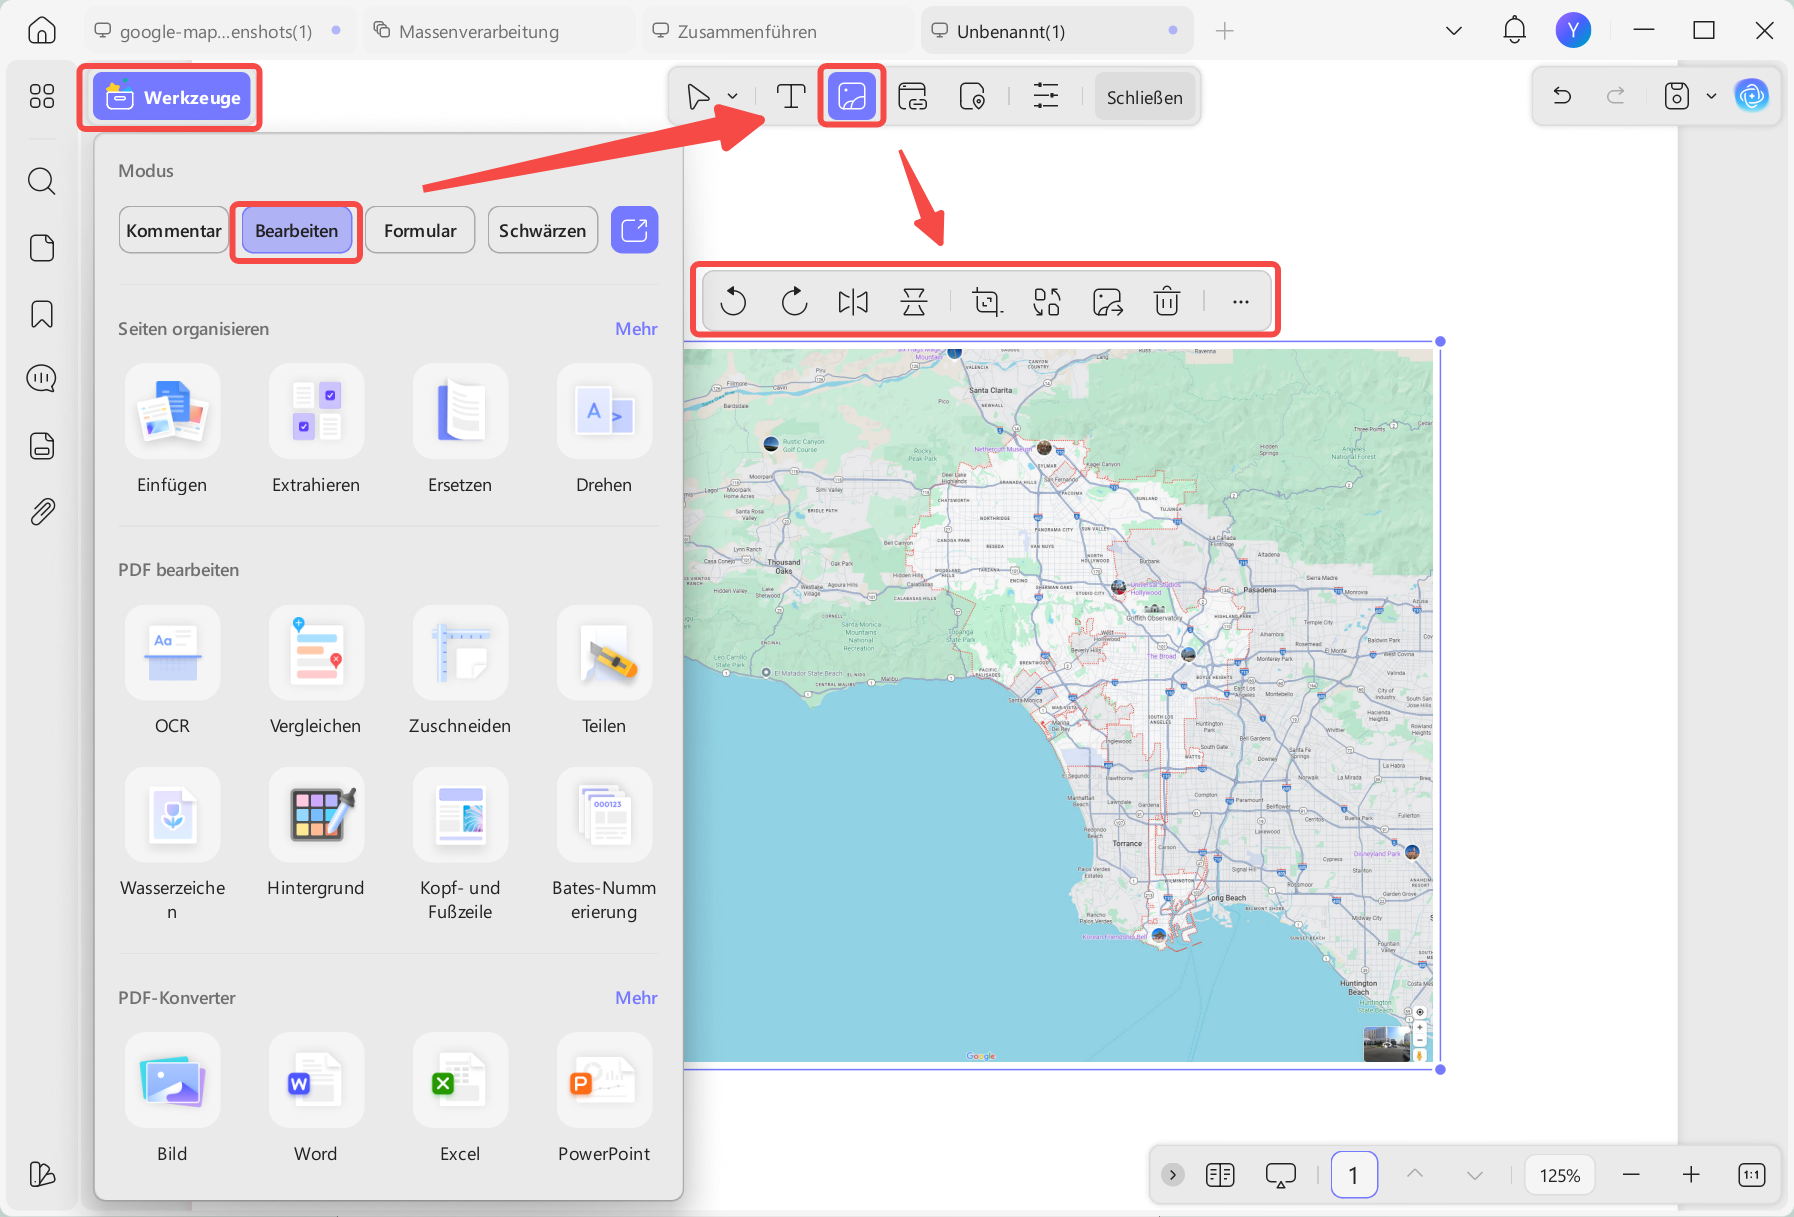
Task: Launch the OCR tool
Action: (172, 670)
